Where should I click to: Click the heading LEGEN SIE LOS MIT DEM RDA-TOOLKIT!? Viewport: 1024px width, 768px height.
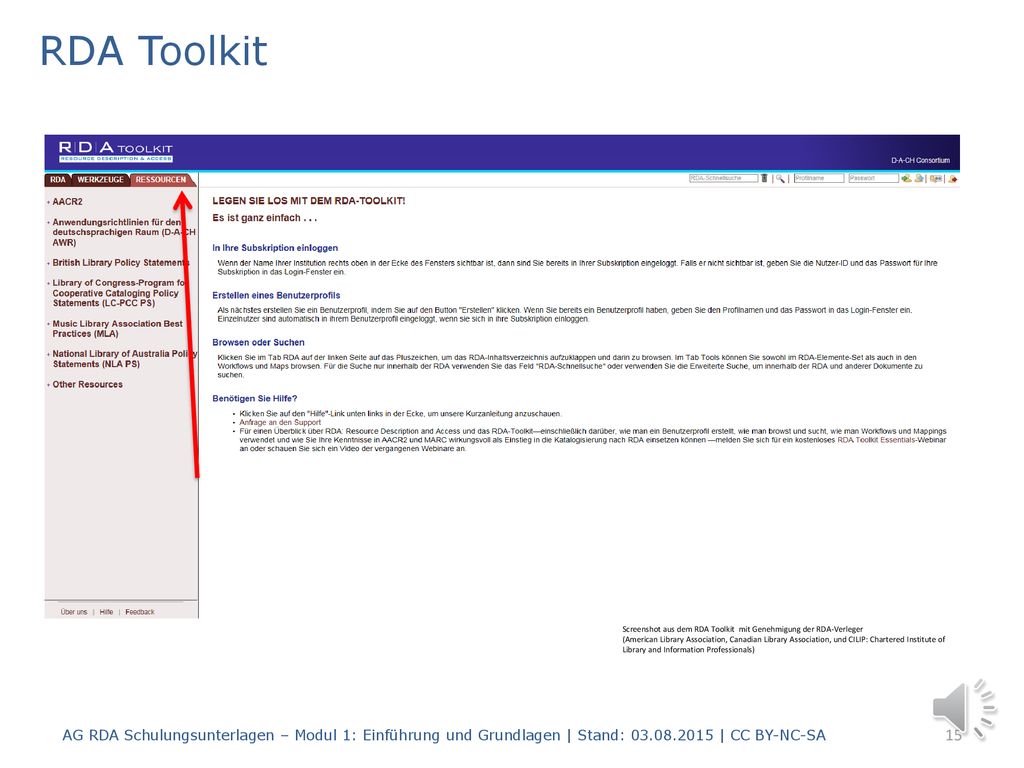tap(309, 201)
